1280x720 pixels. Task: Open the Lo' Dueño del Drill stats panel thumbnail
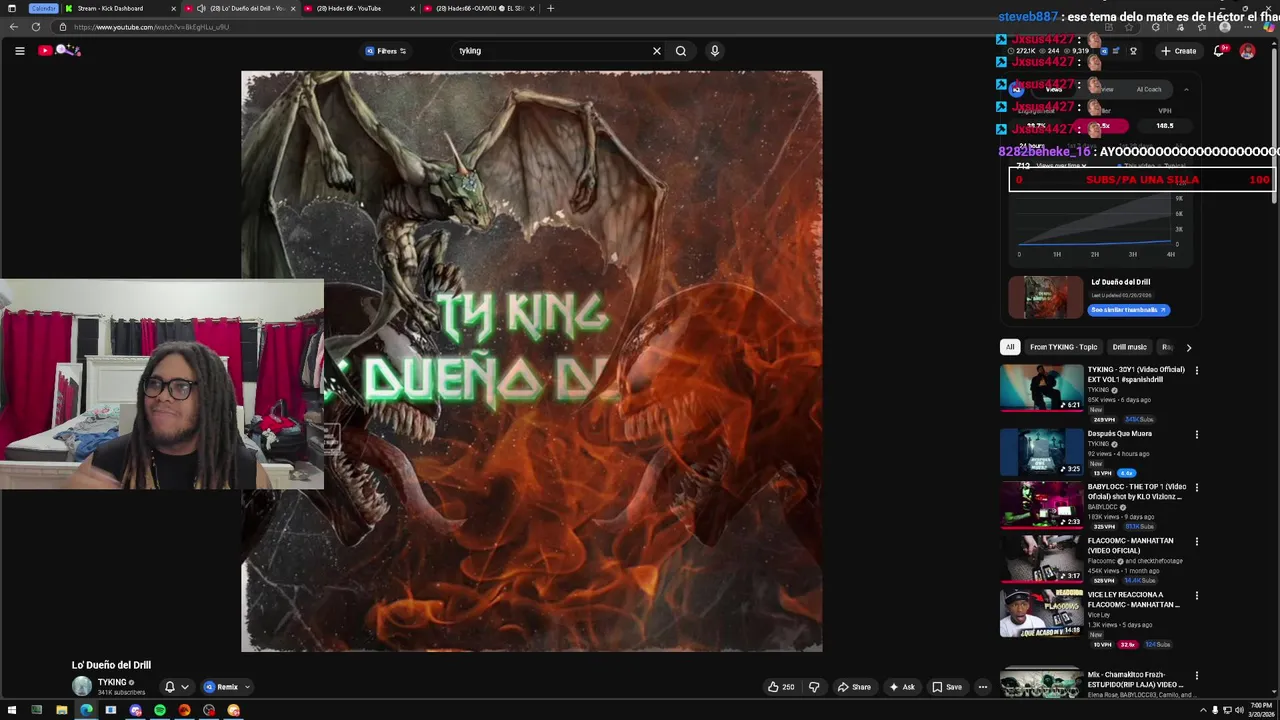1045,297
